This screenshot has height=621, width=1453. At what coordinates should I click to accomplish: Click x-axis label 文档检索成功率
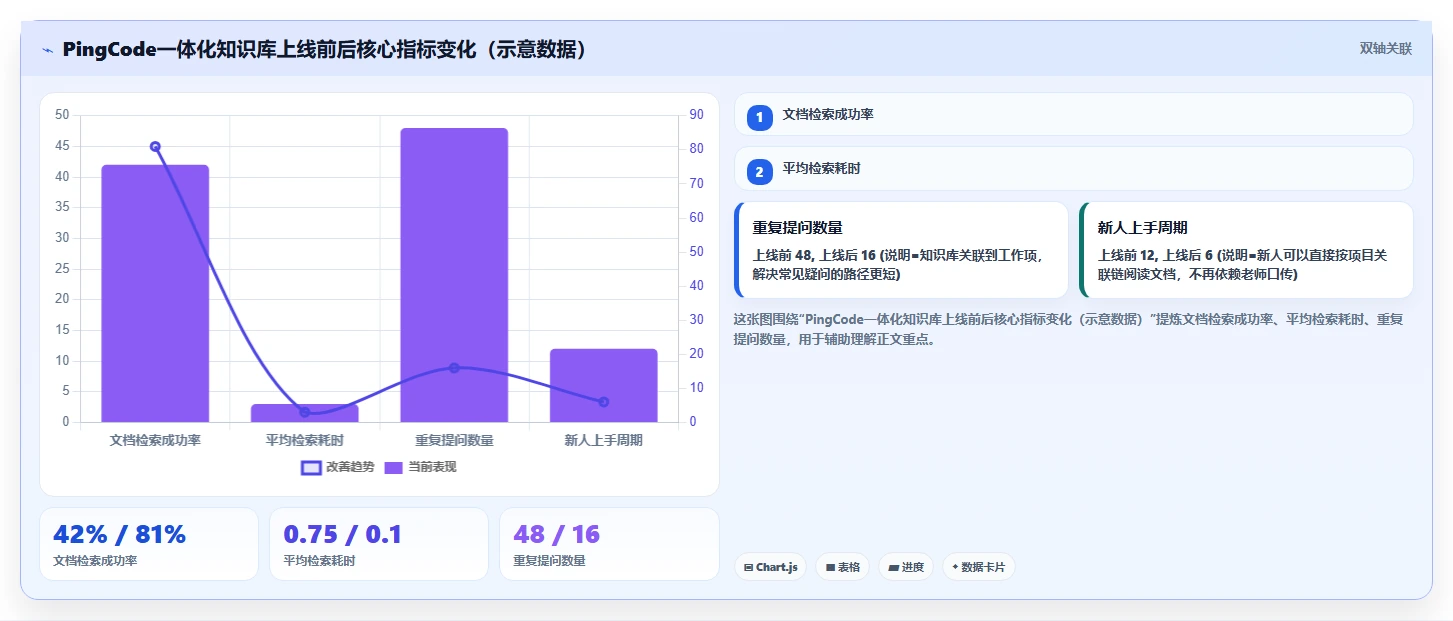[155, 440]
